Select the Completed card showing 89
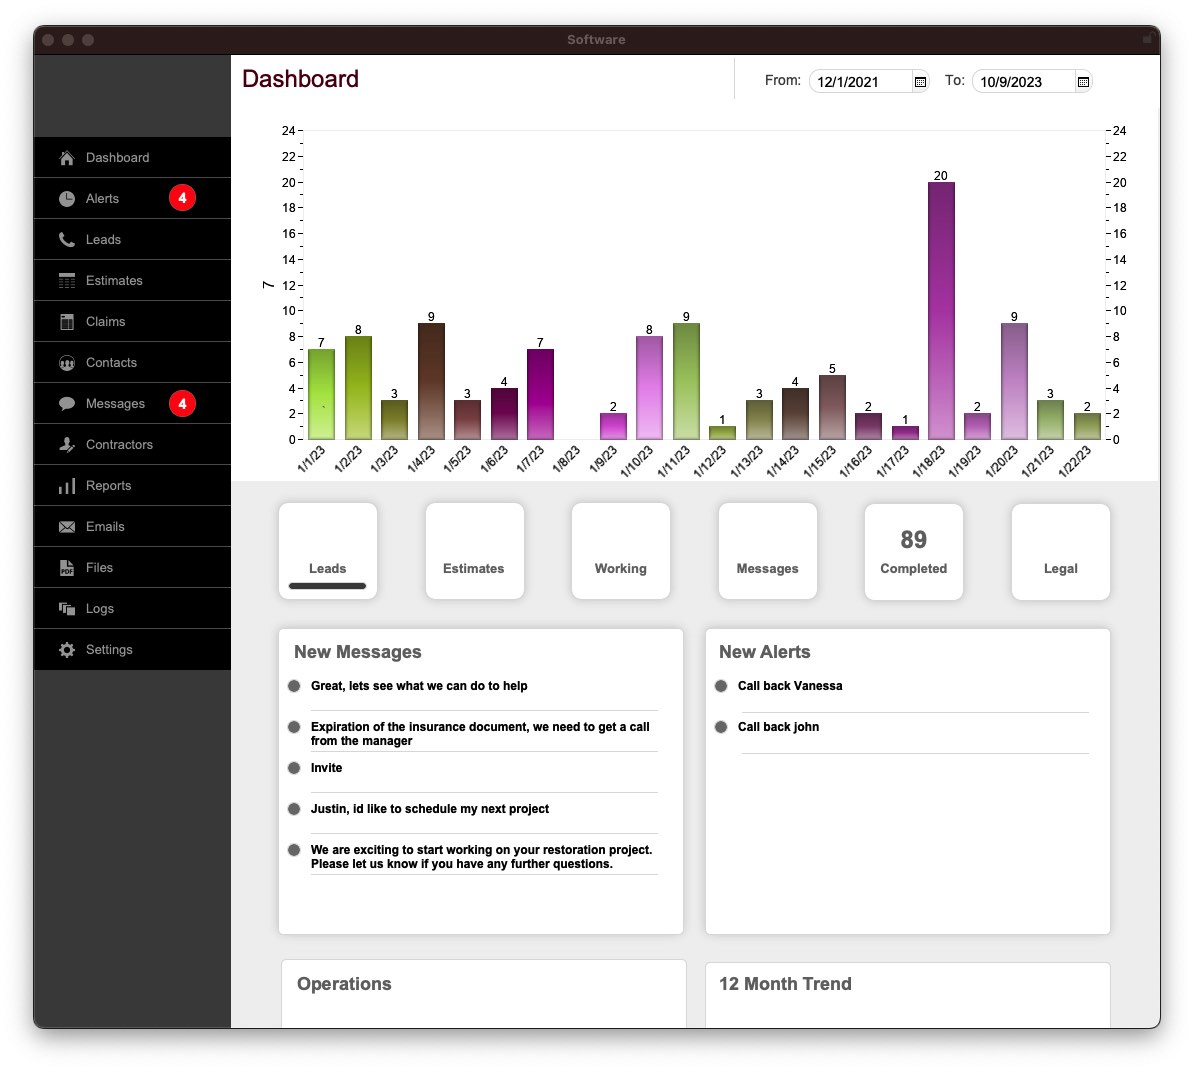The width and height of the screenshot is (1194, 1070). (x=913, y=552)
